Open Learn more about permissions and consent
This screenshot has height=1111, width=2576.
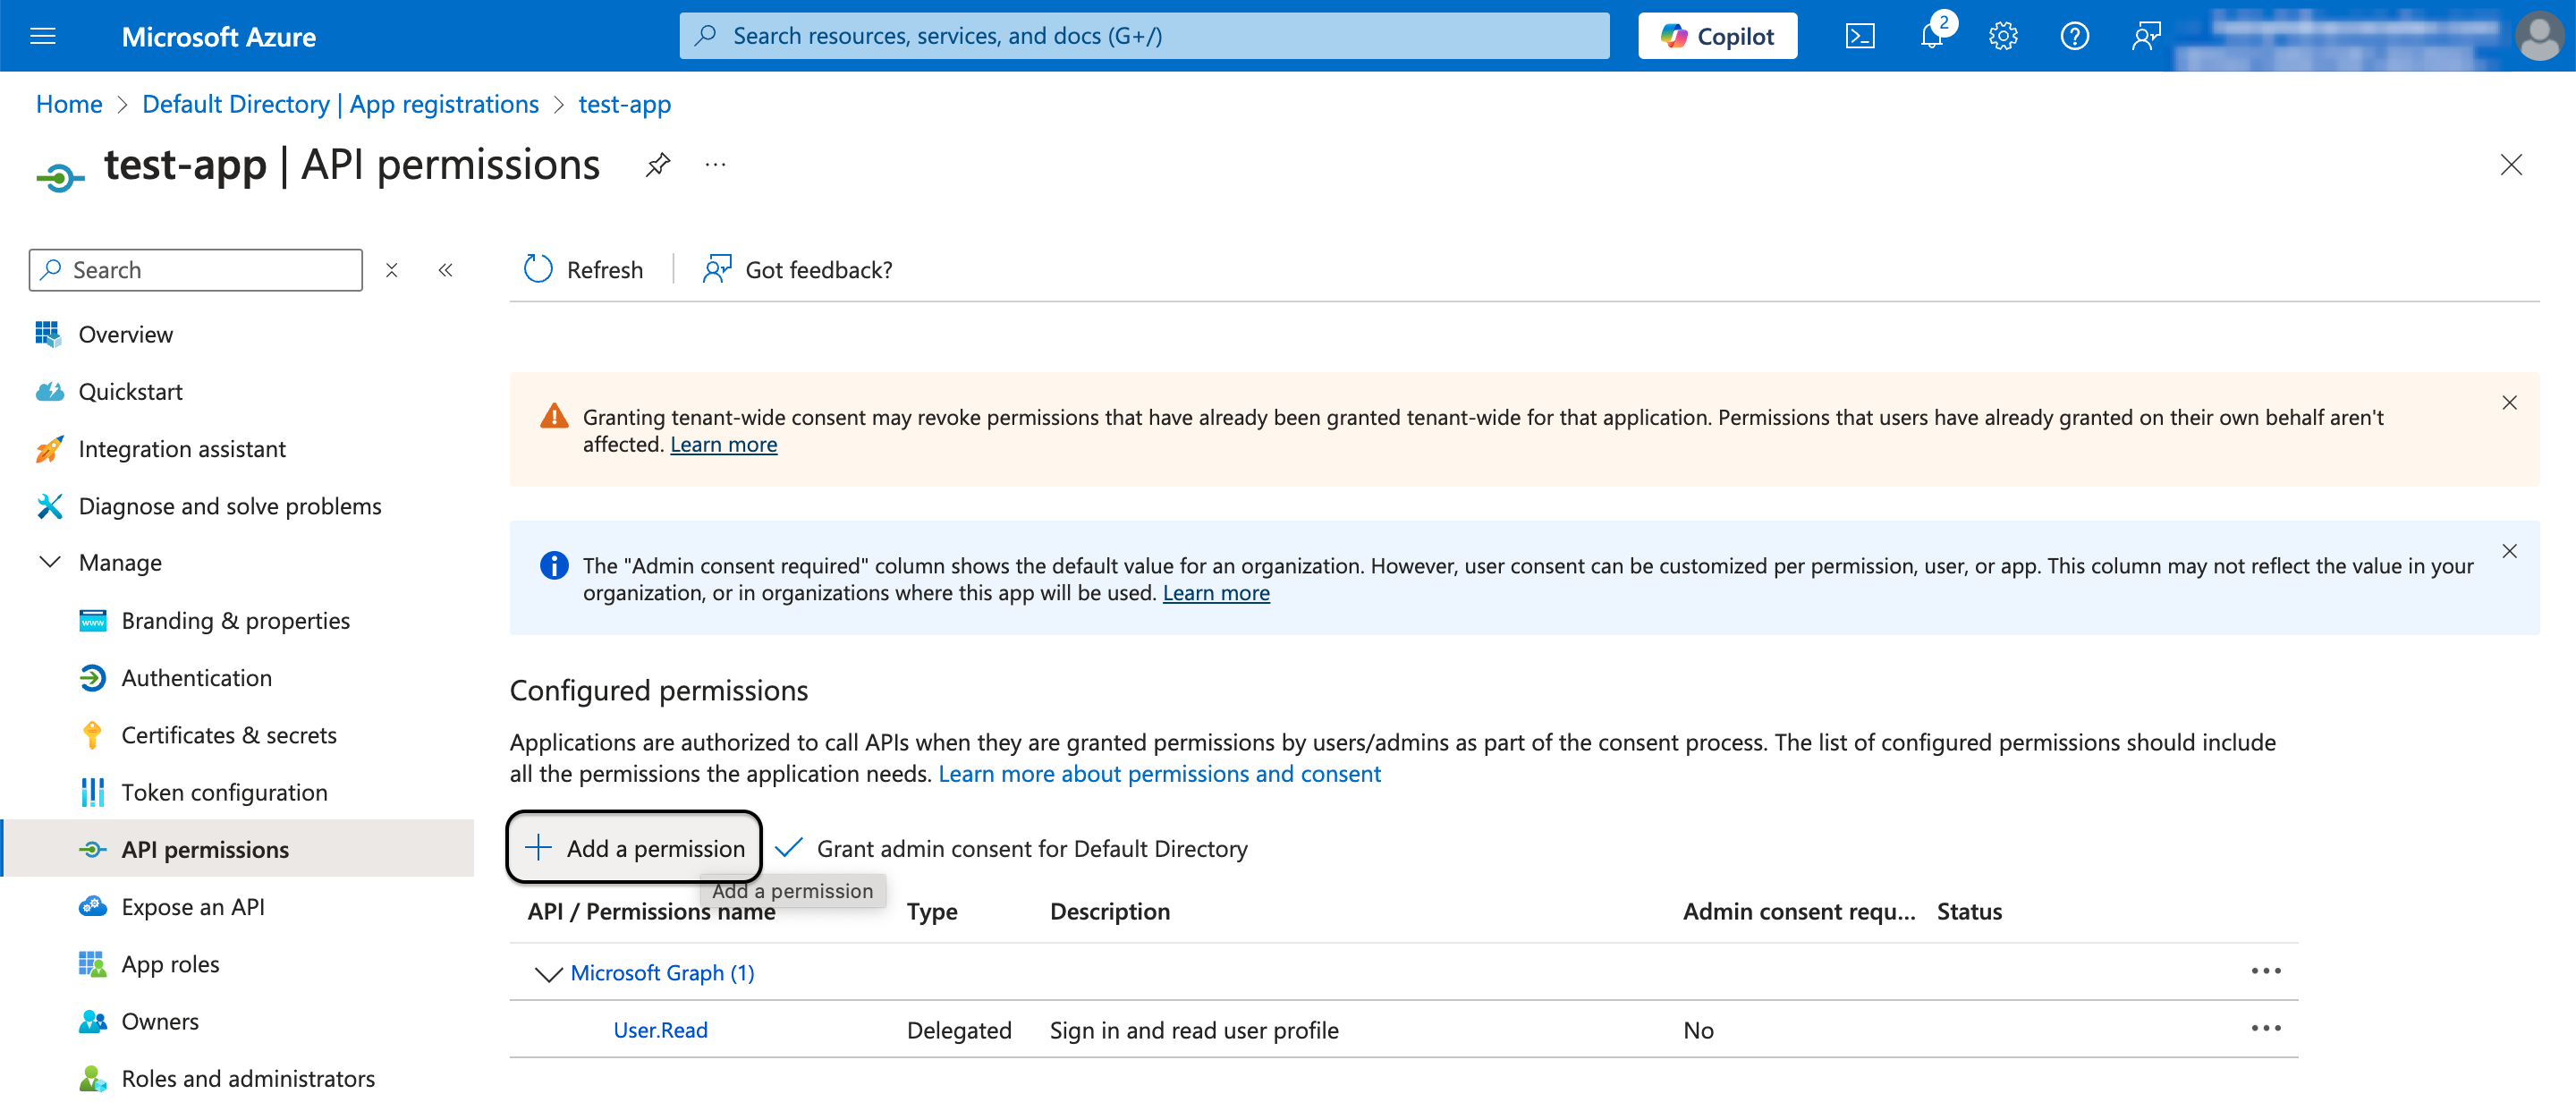(x=1159, y=774)
